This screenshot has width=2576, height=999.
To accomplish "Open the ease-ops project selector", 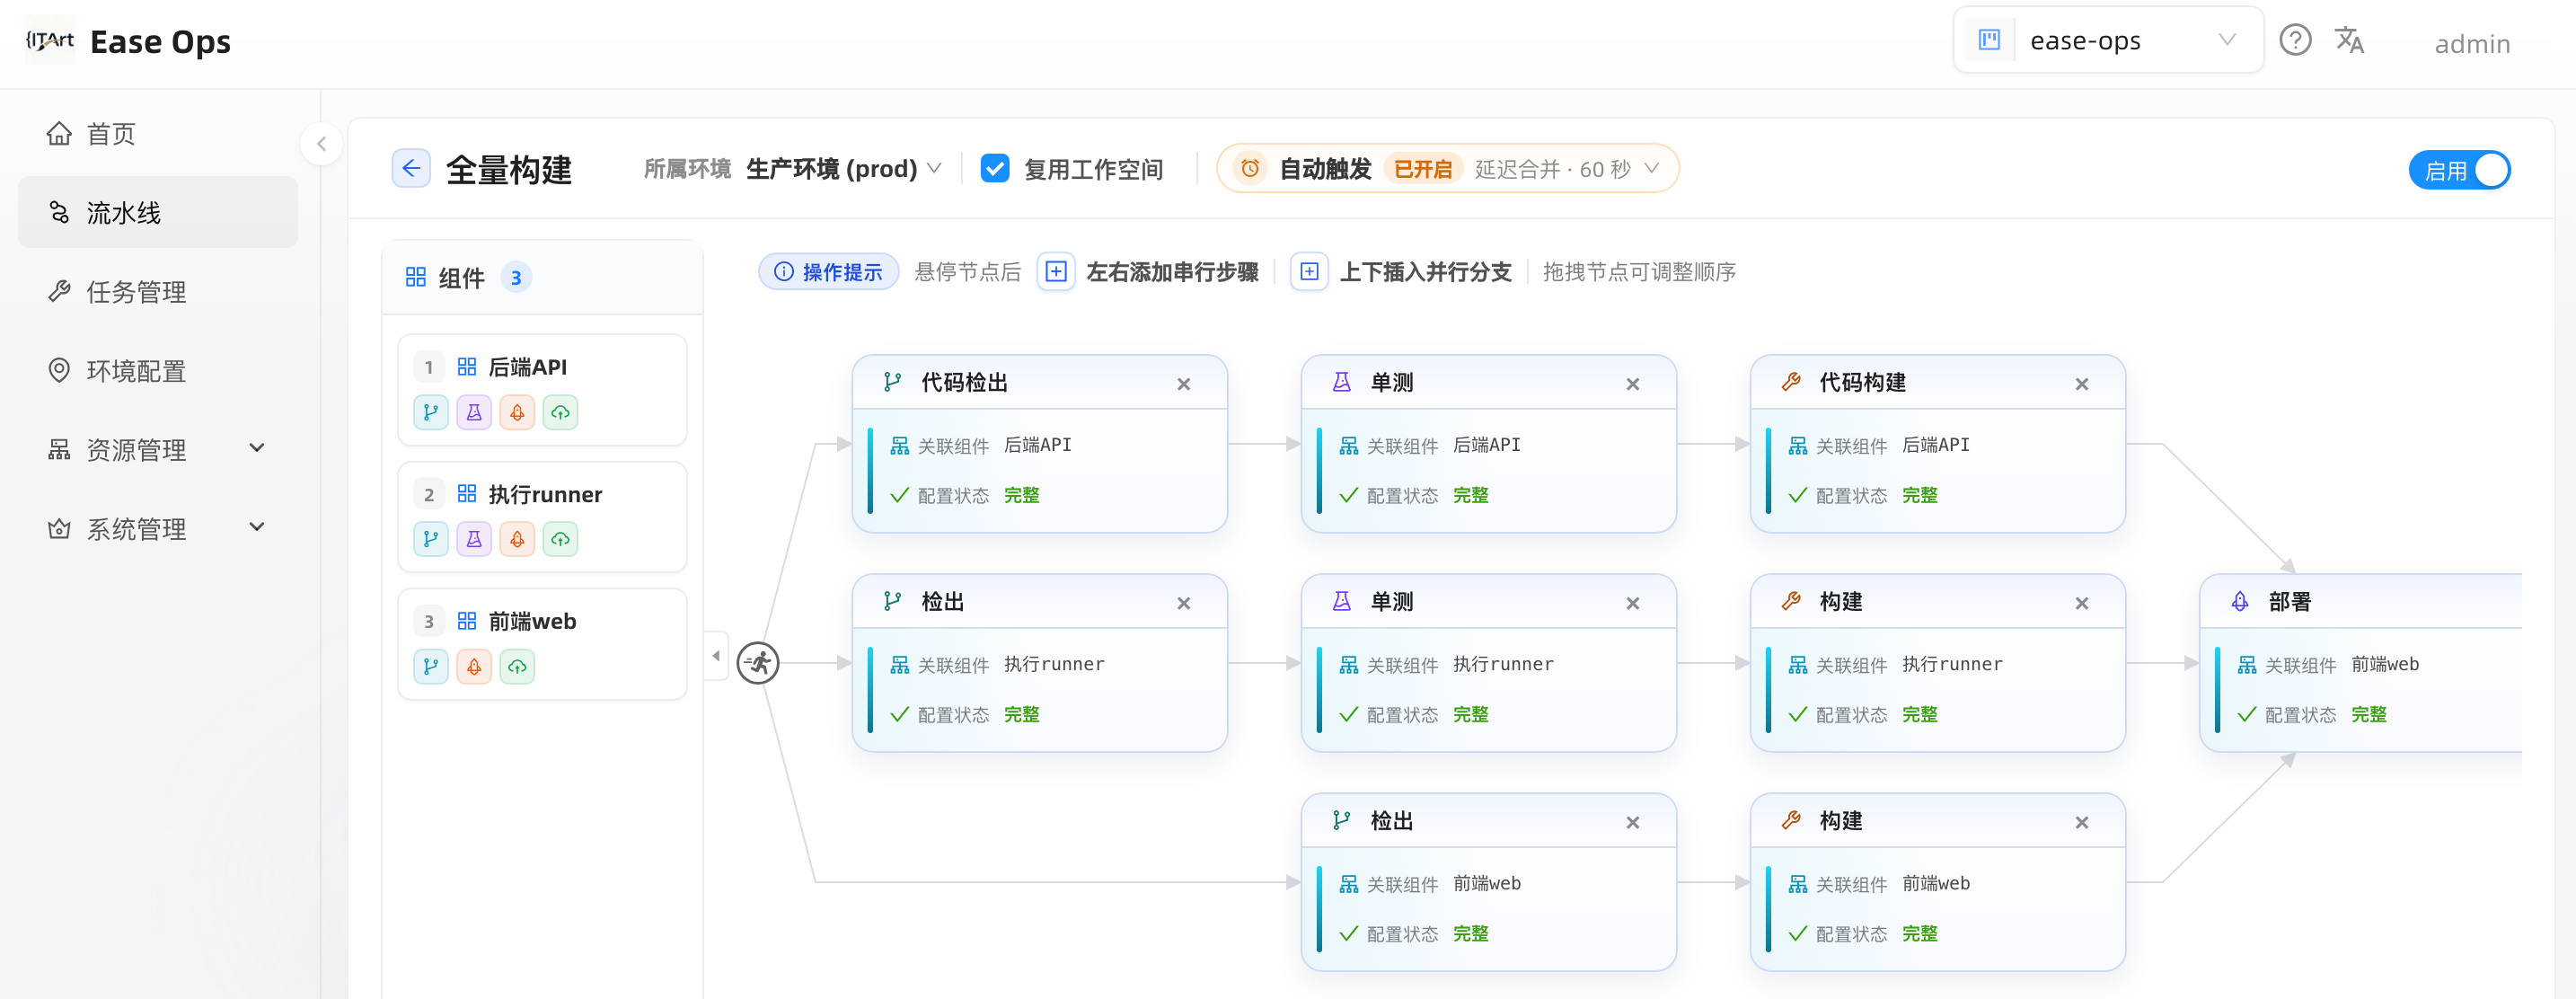I will coord(2108,41).
